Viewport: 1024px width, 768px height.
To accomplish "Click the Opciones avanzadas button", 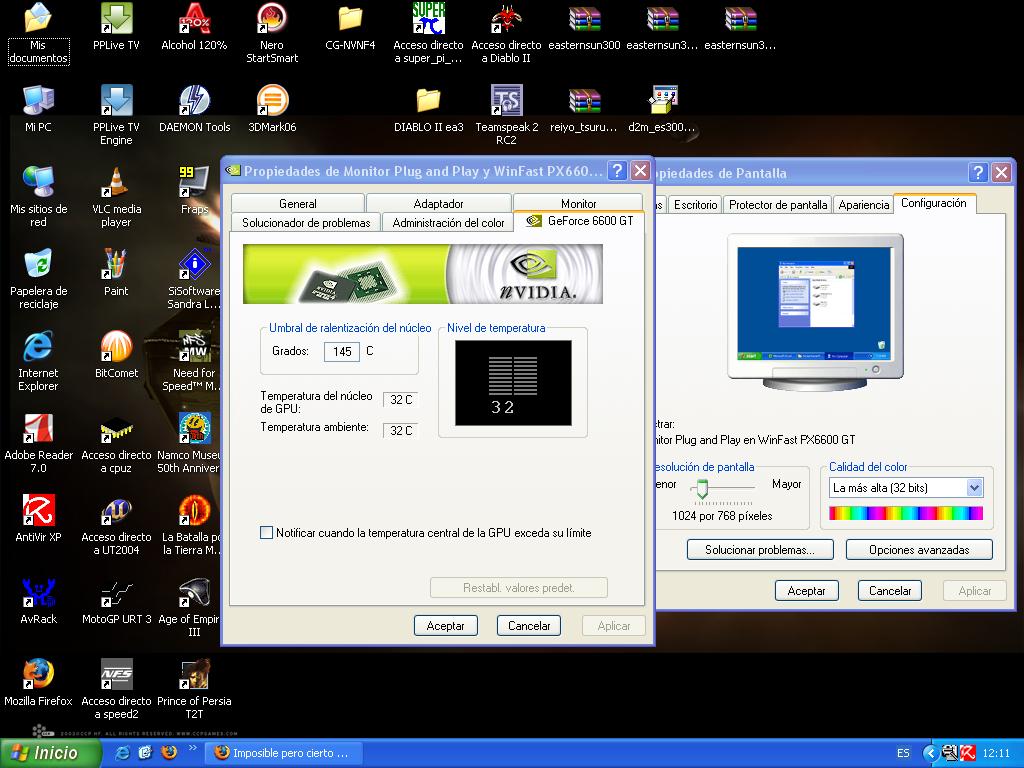I will click(918, 550).
